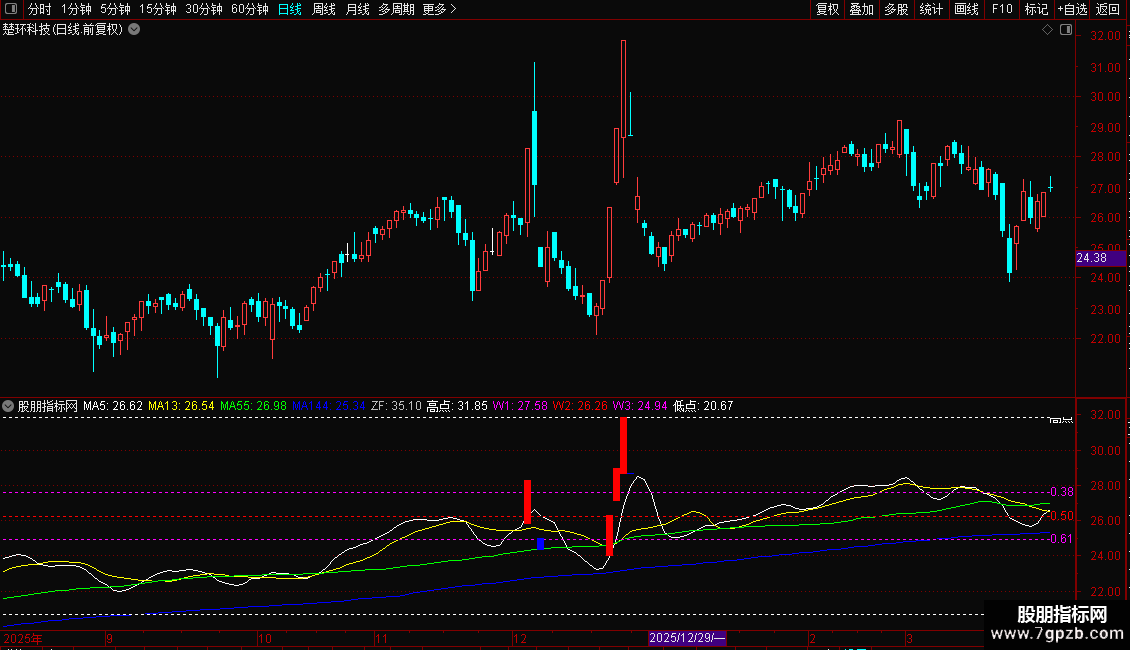This screenshot has width=1130, height=650.
Task: Toggle the right info panel icon
Action: click(1066, 30)
